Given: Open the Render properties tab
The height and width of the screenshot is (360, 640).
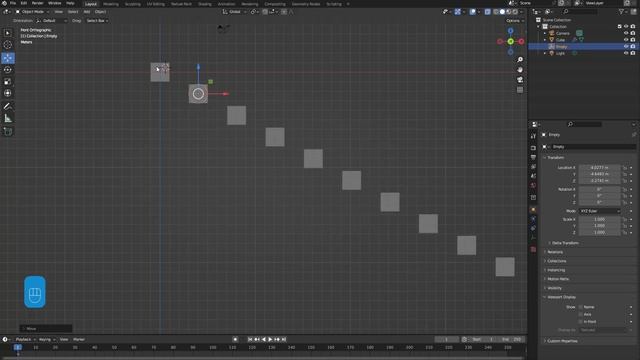Looking at the screenshot, I should pyautogui.click(x=533, y=148).
